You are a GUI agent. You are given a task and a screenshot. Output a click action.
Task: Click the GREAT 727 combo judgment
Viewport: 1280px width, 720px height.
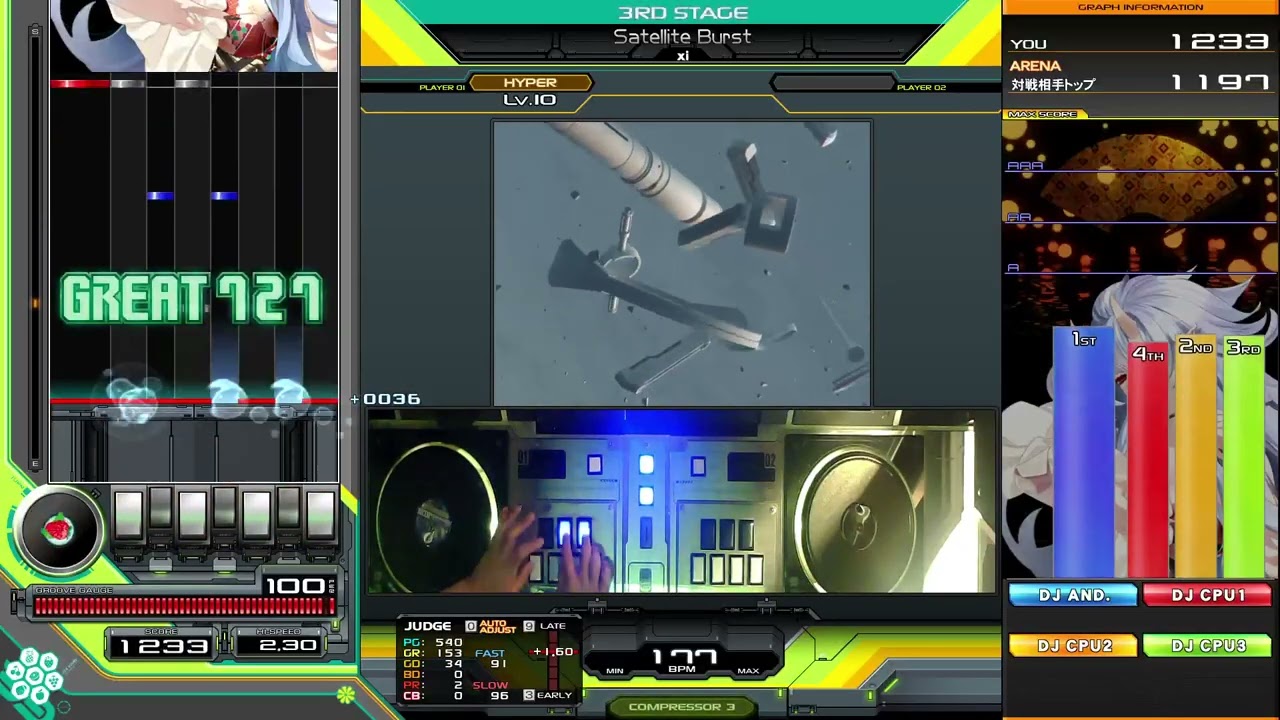192,299
